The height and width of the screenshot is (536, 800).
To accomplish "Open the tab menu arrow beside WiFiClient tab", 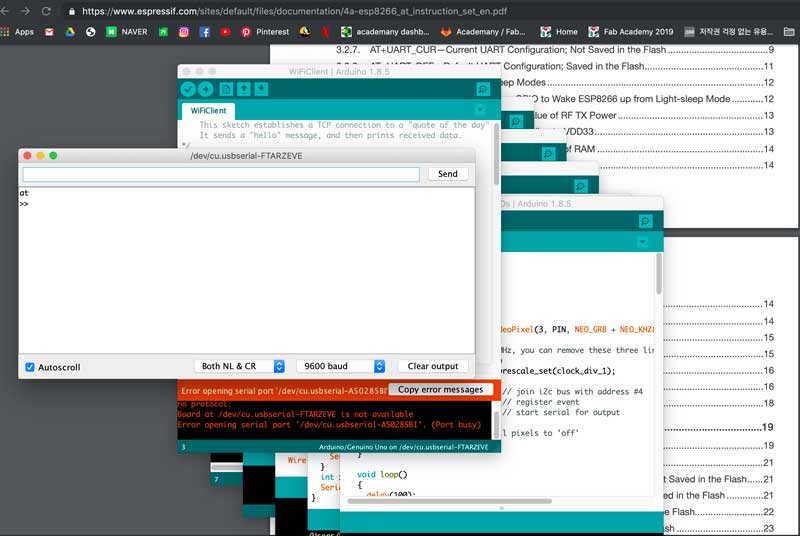I will click(x=480, y=110).
